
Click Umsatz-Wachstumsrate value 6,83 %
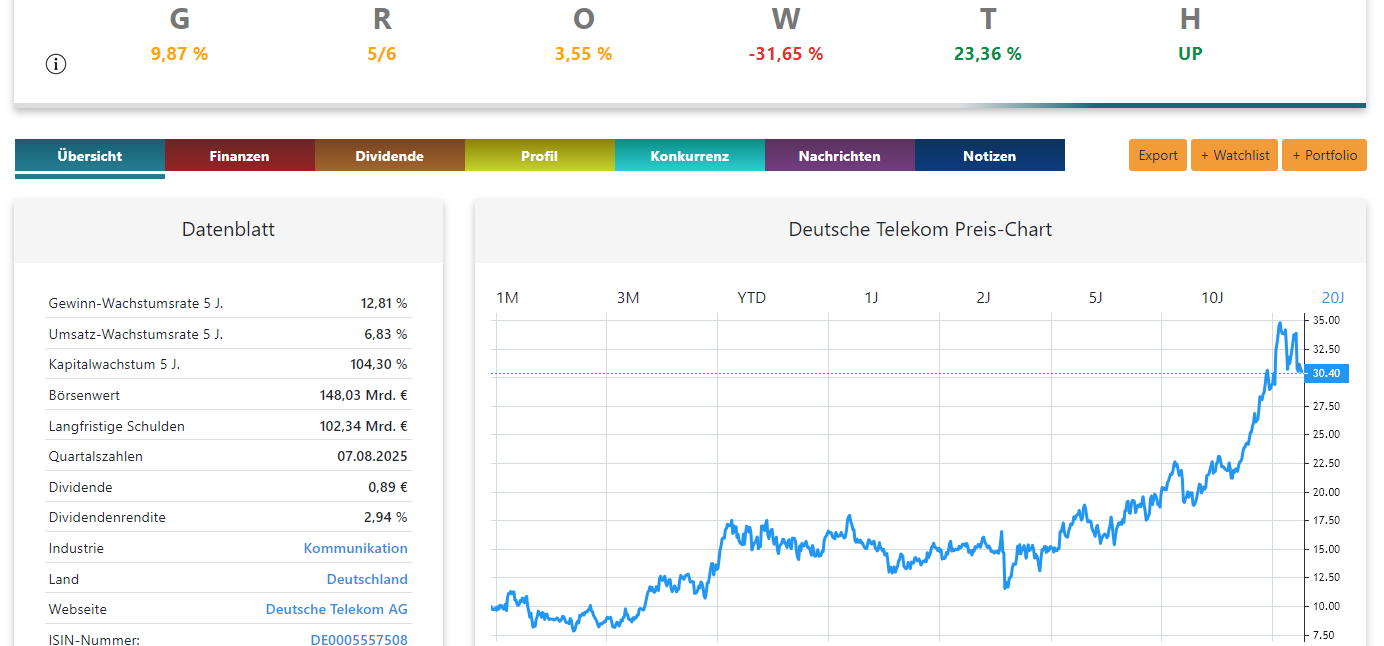click(x=386, y=334)
